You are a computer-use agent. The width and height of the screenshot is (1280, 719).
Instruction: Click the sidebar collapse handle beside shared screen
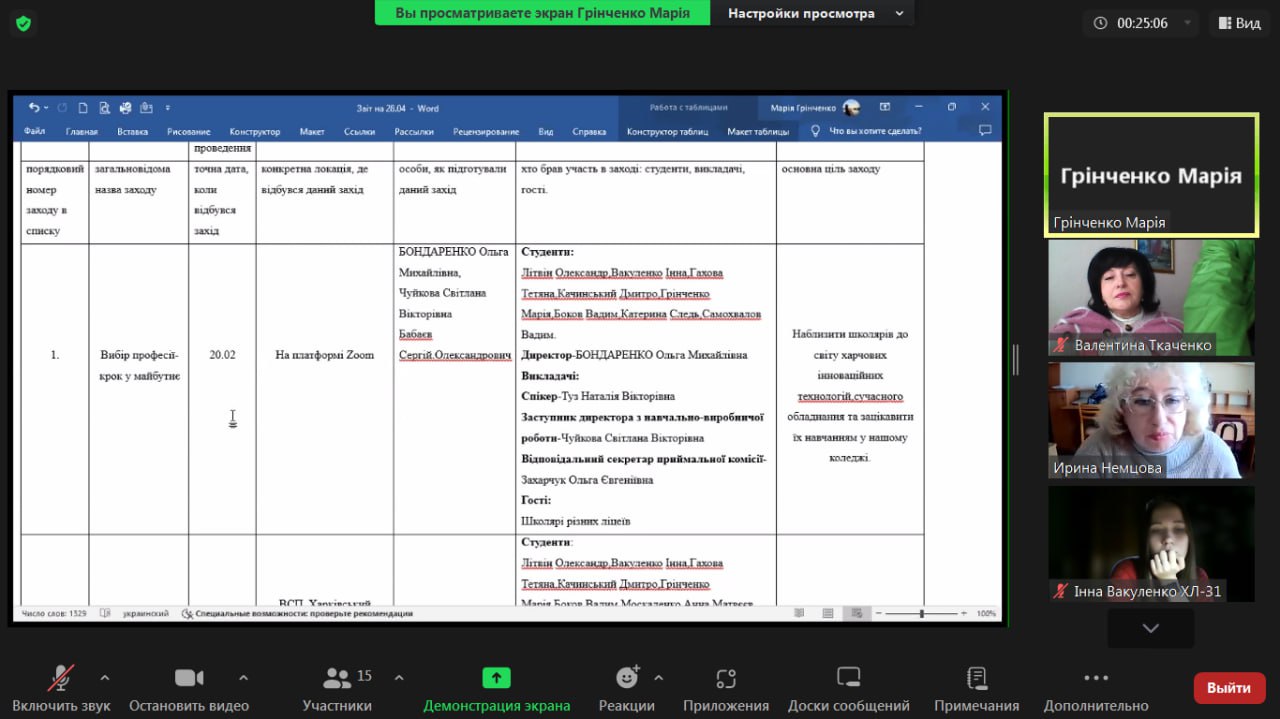[1015, 360]
